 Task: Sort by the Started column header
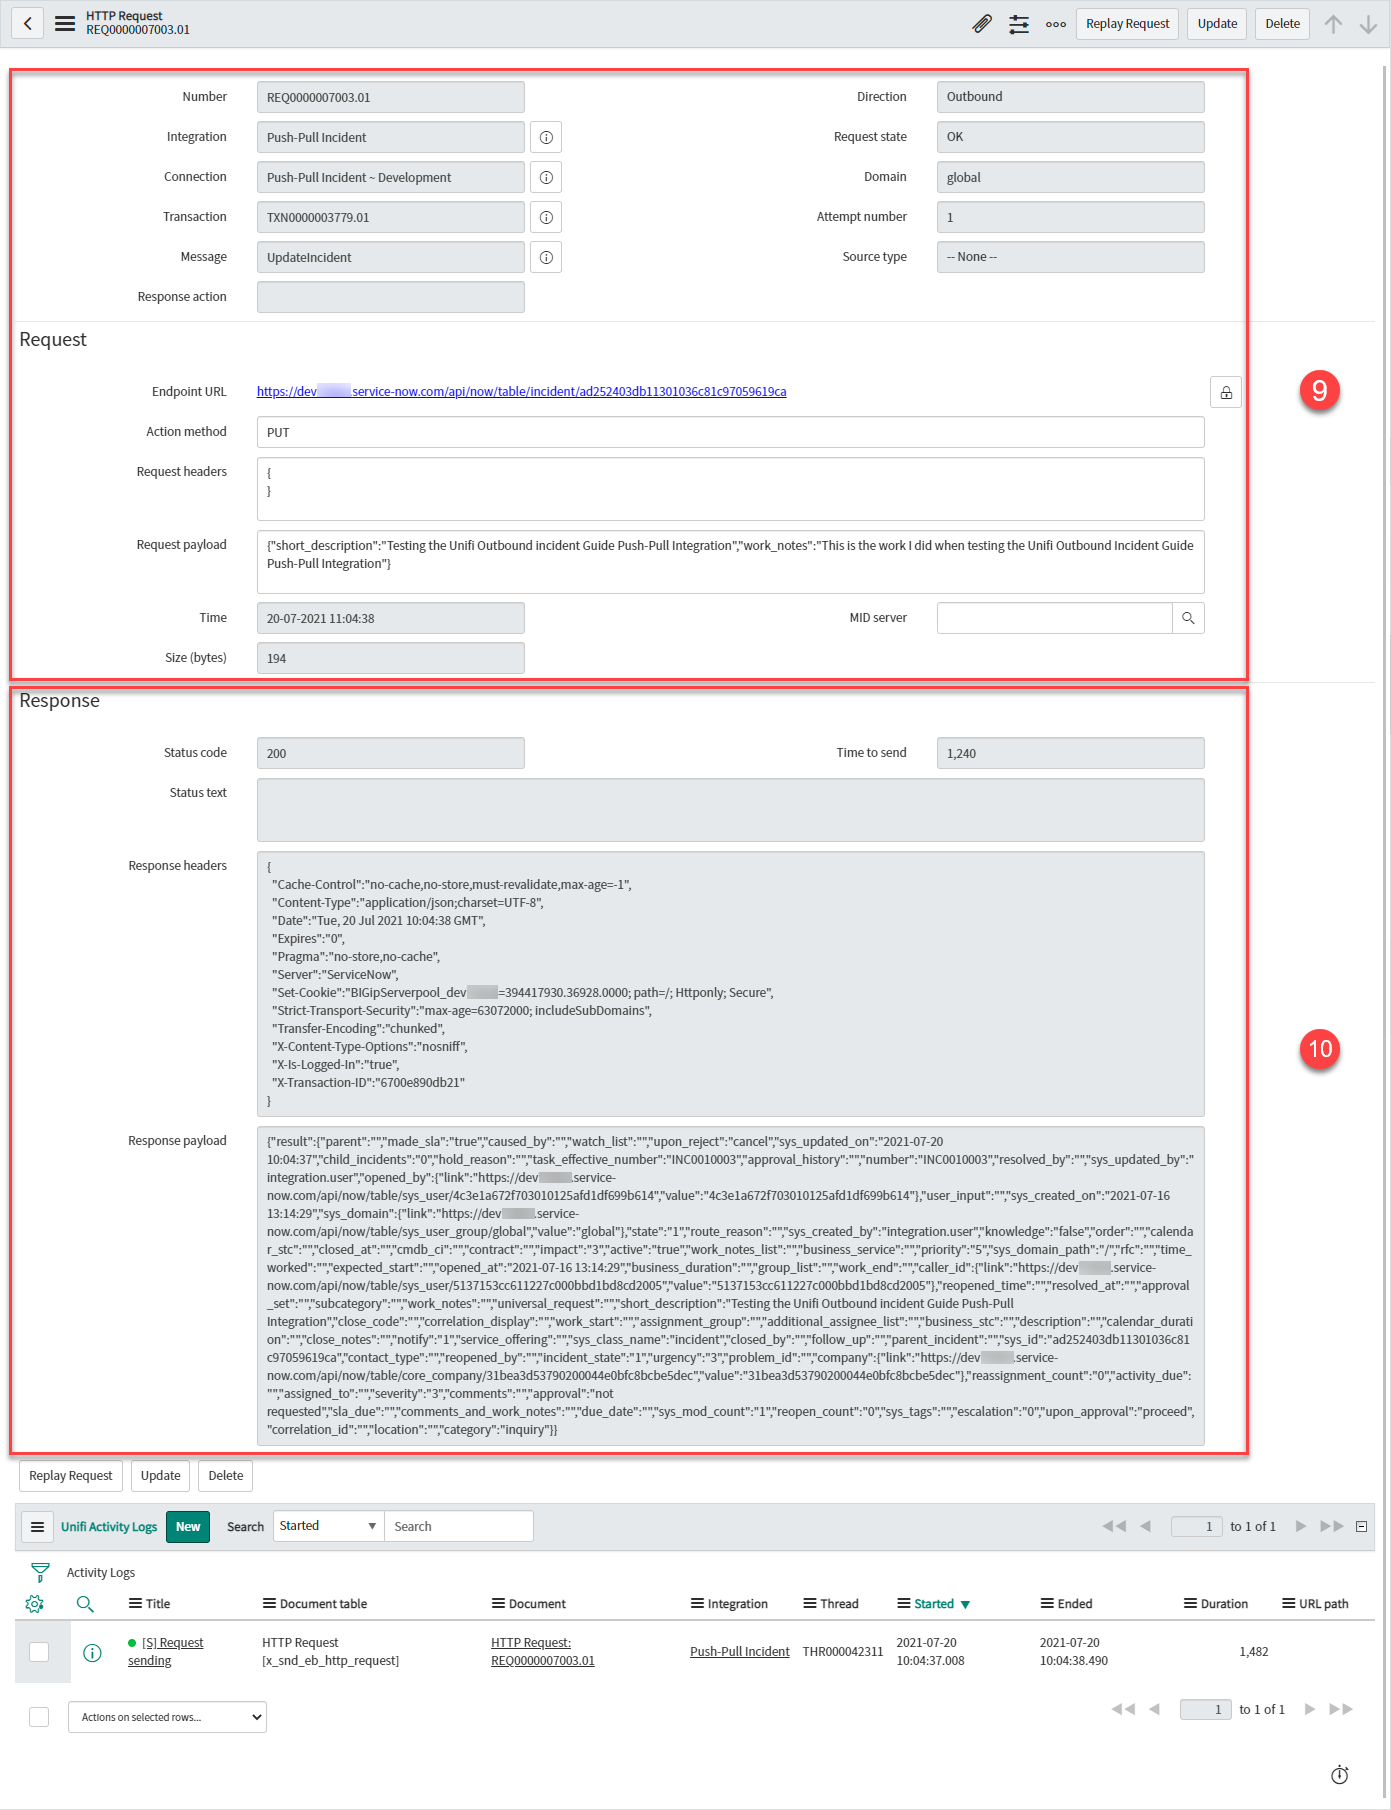(x=933, y=1604)
